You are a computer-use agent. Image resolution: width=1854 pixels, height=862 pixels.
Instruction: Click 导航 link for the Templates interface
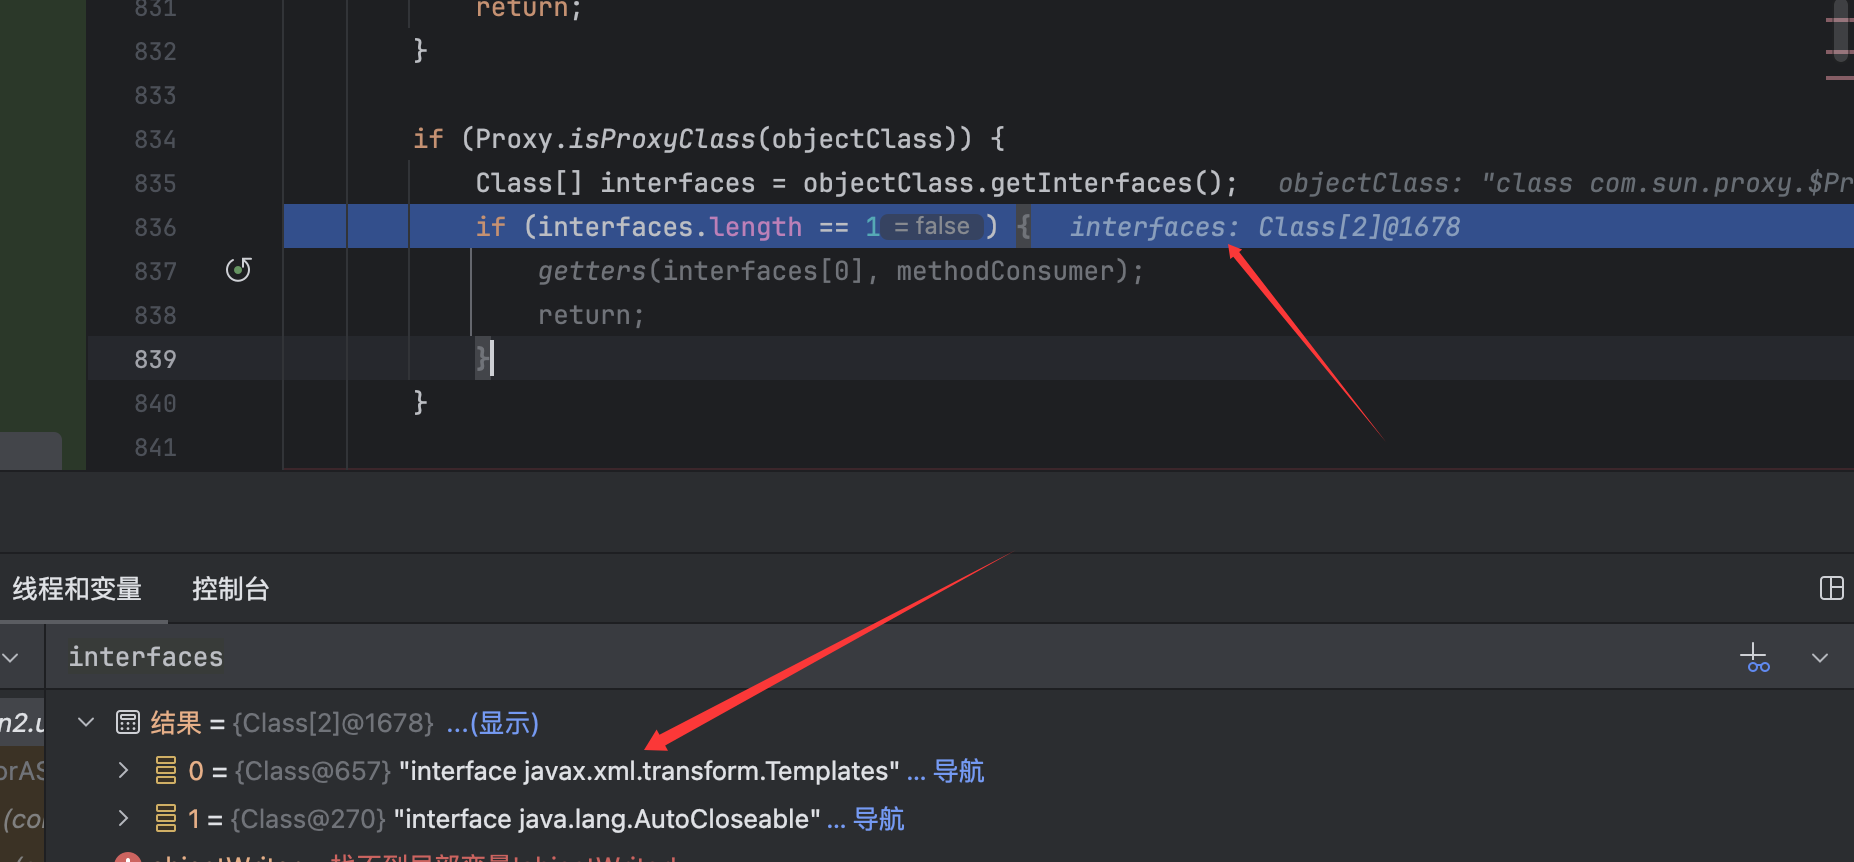click(x=958, y=771)
